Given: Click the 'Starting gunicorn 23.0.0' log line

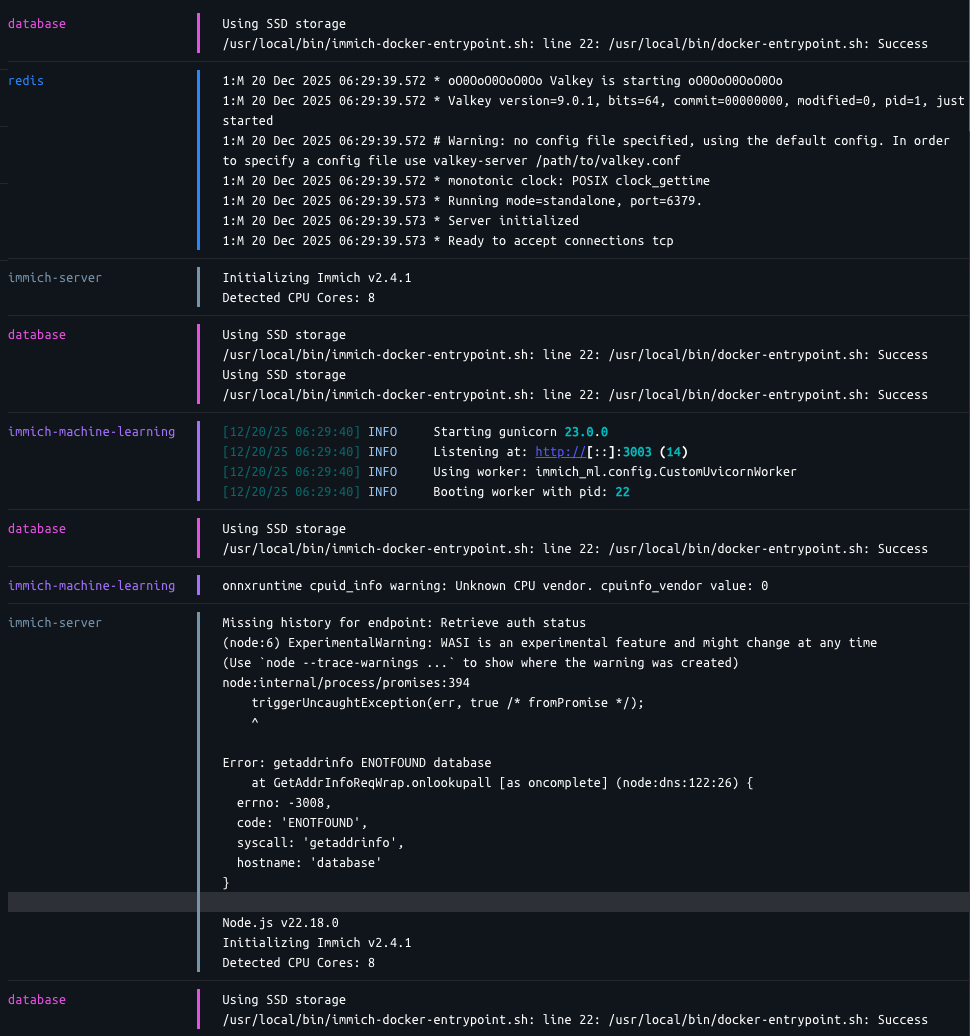Looking at the screenshot, I should coord(500,431).
